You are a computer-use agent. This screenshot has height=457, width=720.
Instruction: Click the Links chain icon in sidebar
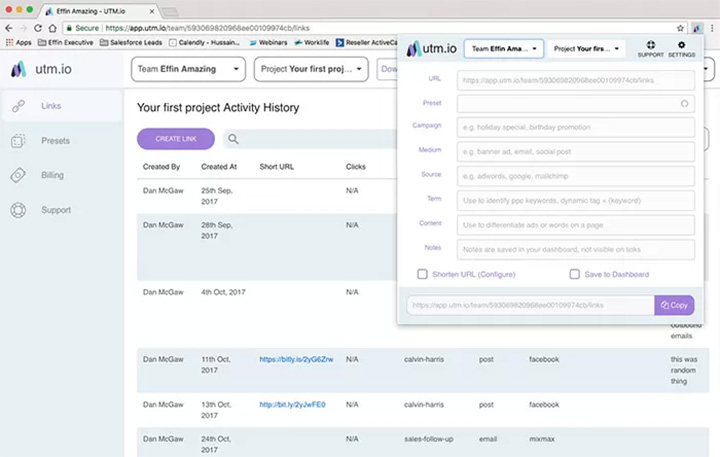tap(18, 106)
